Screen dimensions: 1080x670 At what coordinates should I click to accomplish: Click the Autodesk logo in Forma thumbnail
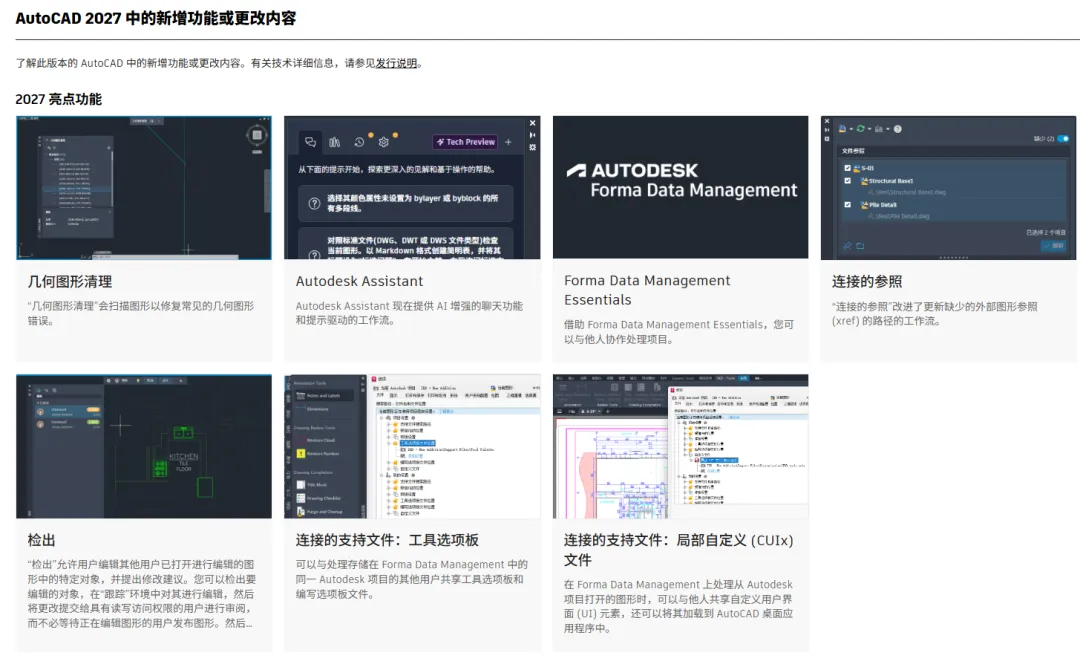coord(577,170)
